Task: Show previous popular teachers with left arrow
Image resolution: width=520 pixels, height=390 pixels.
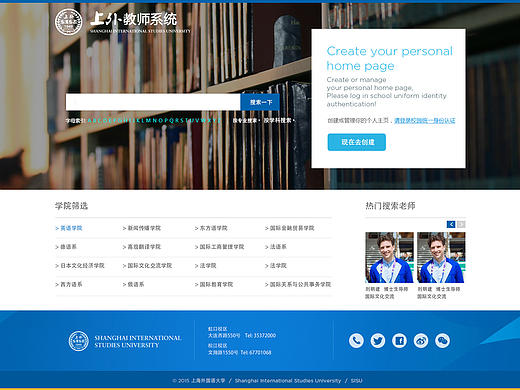Action: click(451, 224)
